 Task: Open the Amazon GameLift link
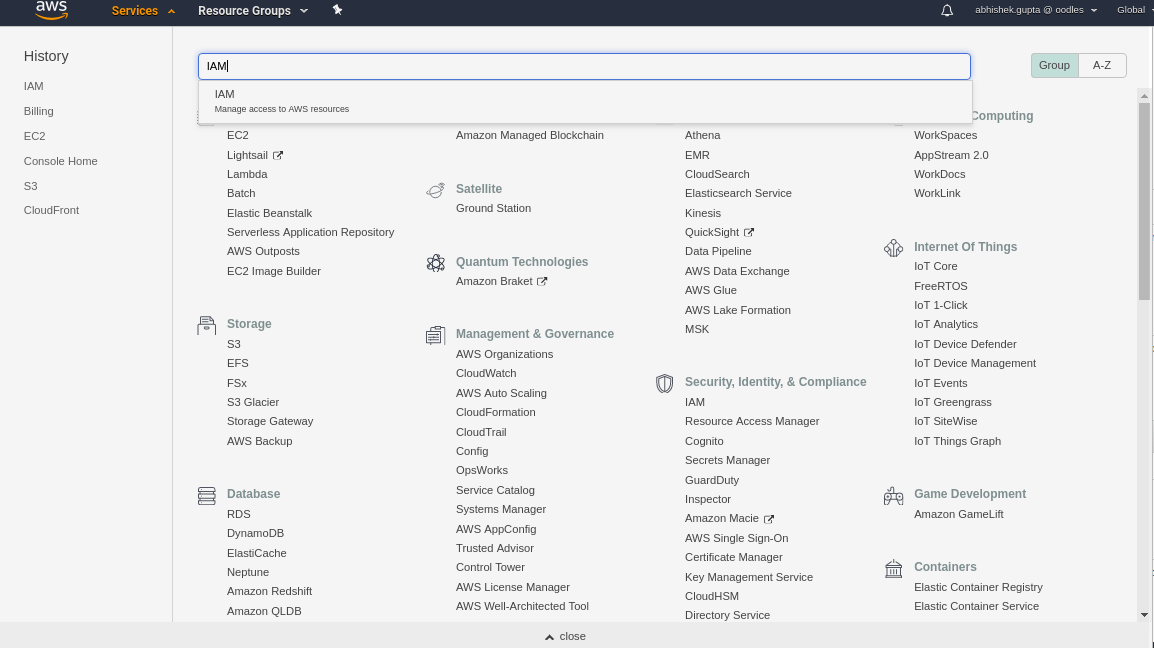pyautogui.click(x=958, y=514)
